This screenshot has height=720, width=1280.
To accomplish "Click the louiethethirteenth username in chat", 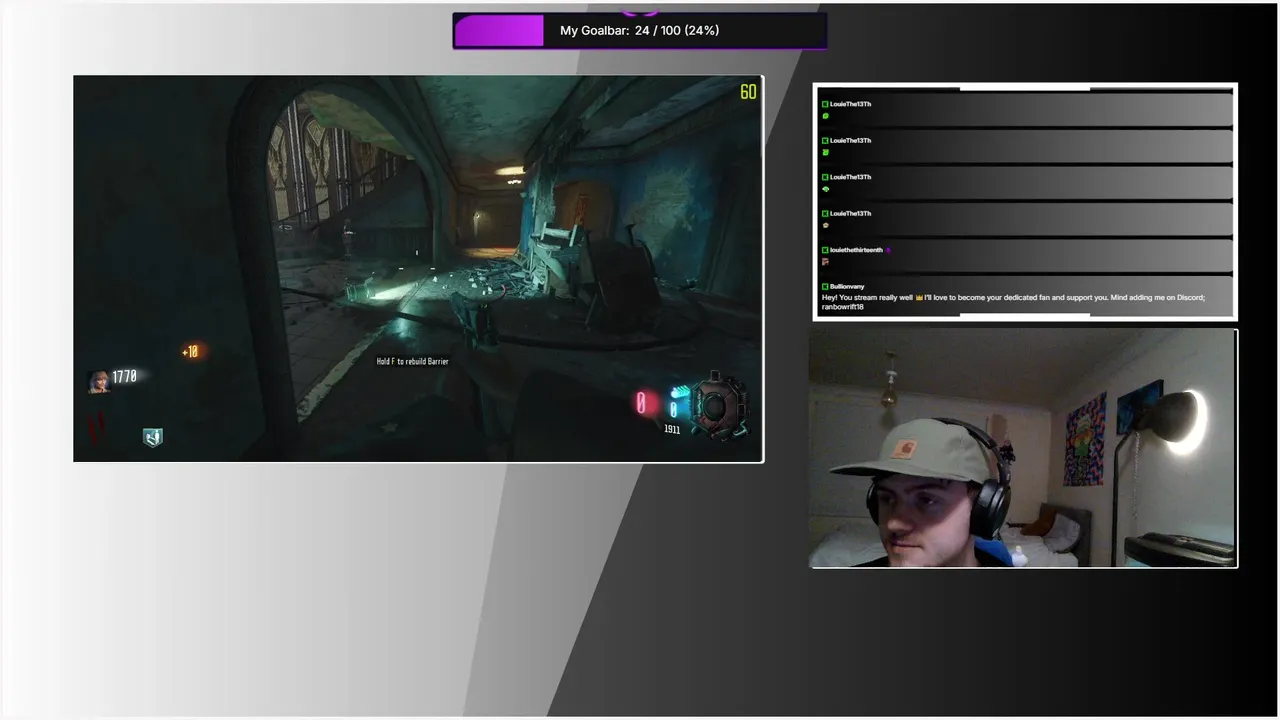I will coord(856,250).
